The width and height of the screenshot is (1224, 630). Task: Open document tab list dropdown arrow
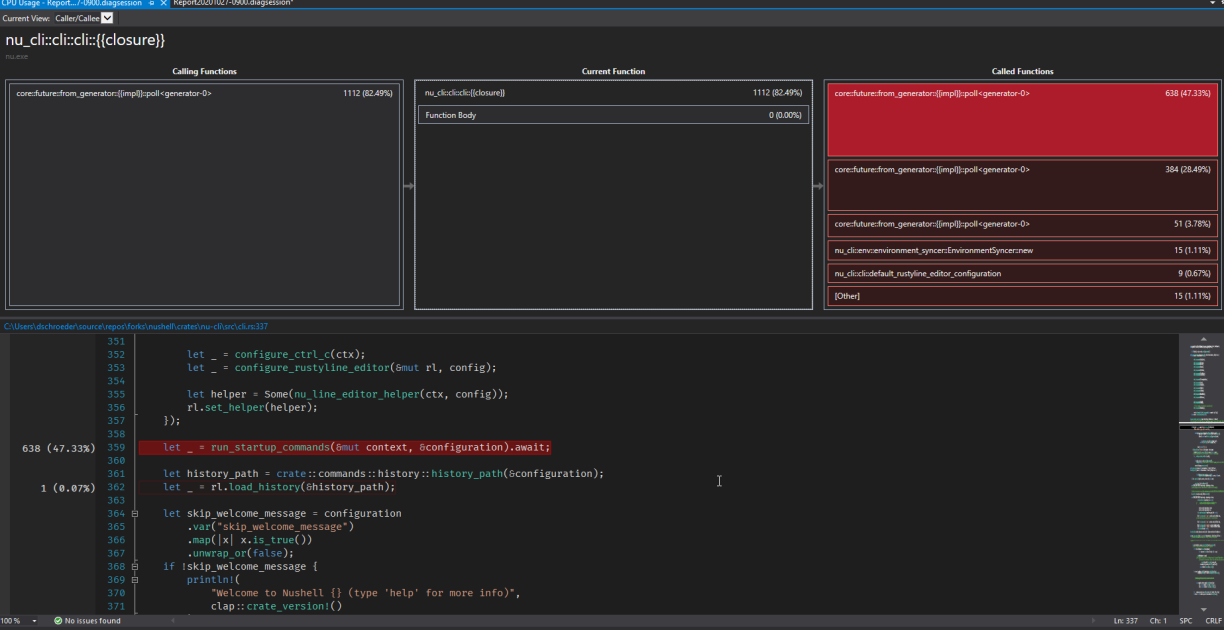tap(1213, 4)
